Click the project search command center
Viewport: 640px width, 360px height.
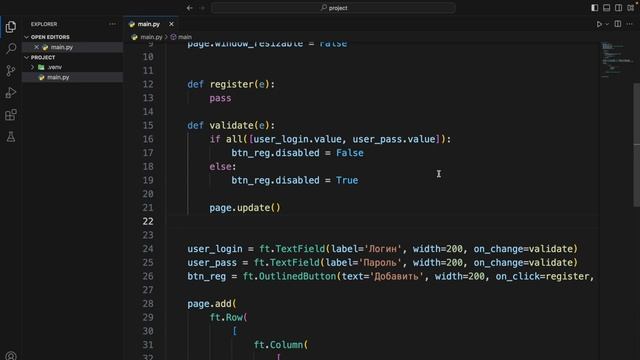(333, 8)
